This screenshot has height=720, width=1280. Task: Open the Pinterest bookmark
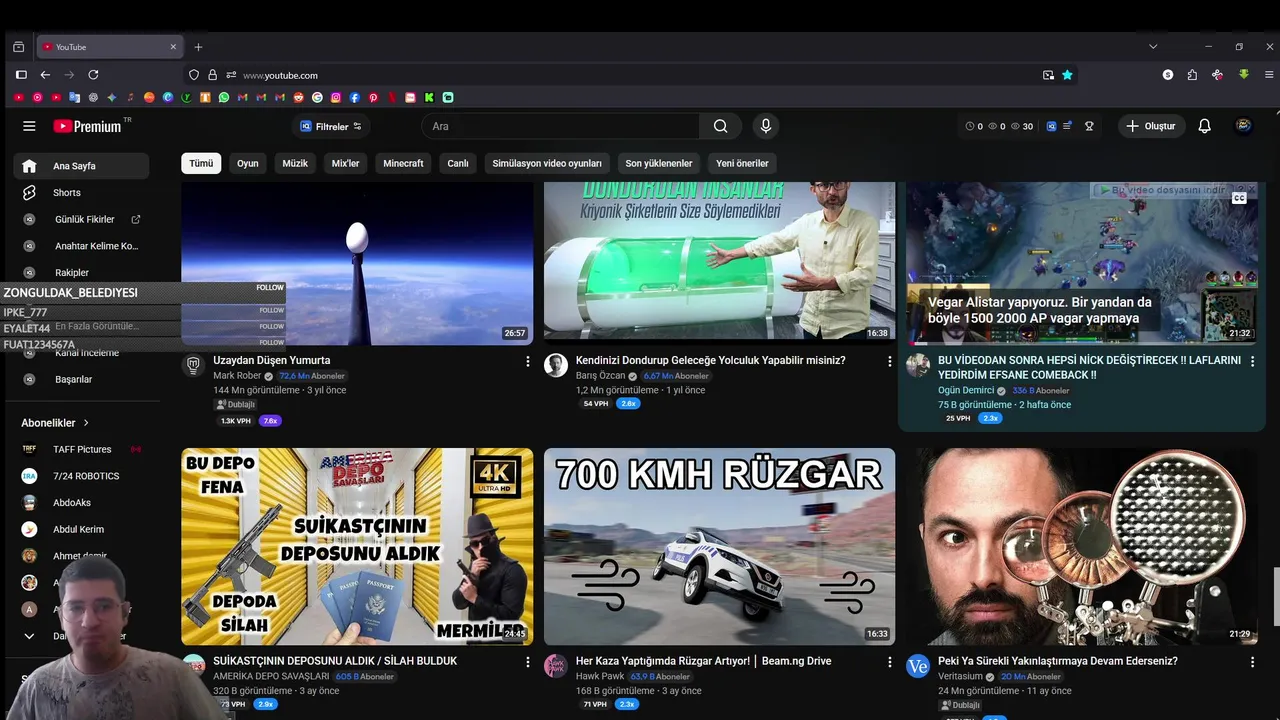pos(373,97)
